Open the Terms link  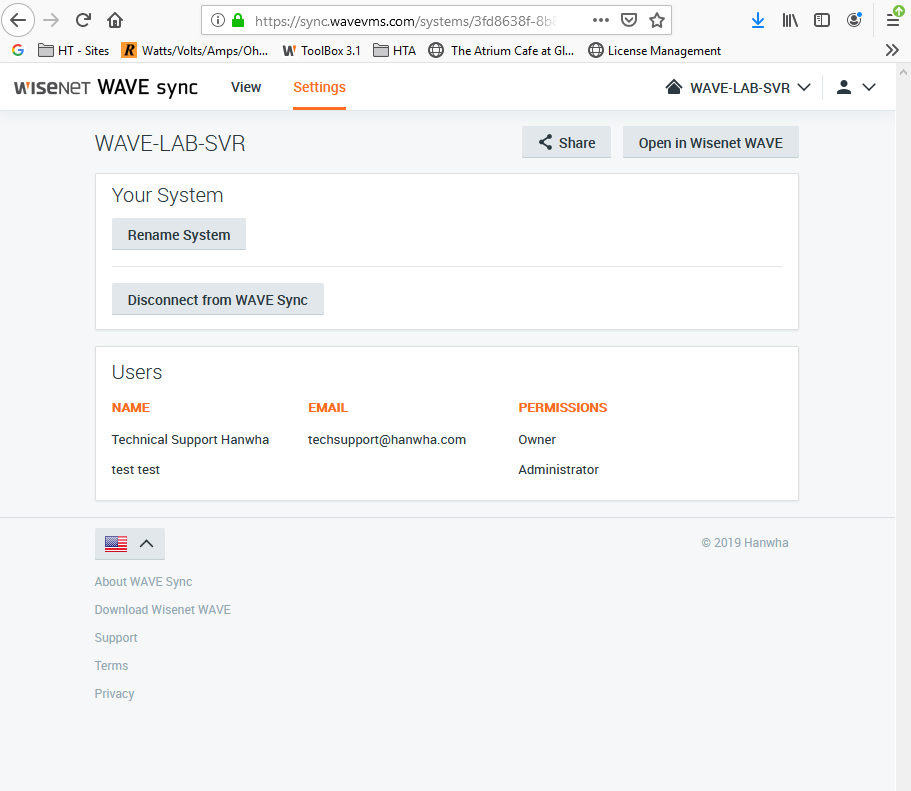tap(112, 665)
